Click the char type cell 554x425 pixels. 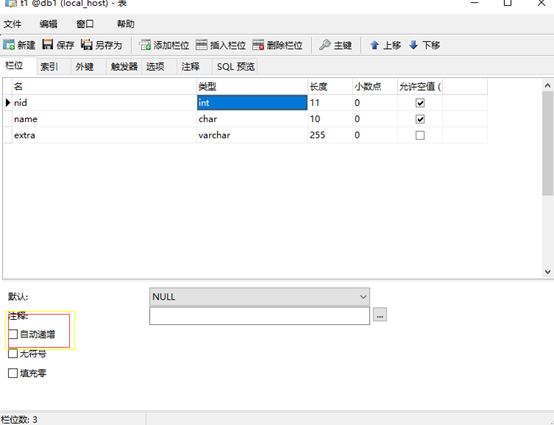252,119
